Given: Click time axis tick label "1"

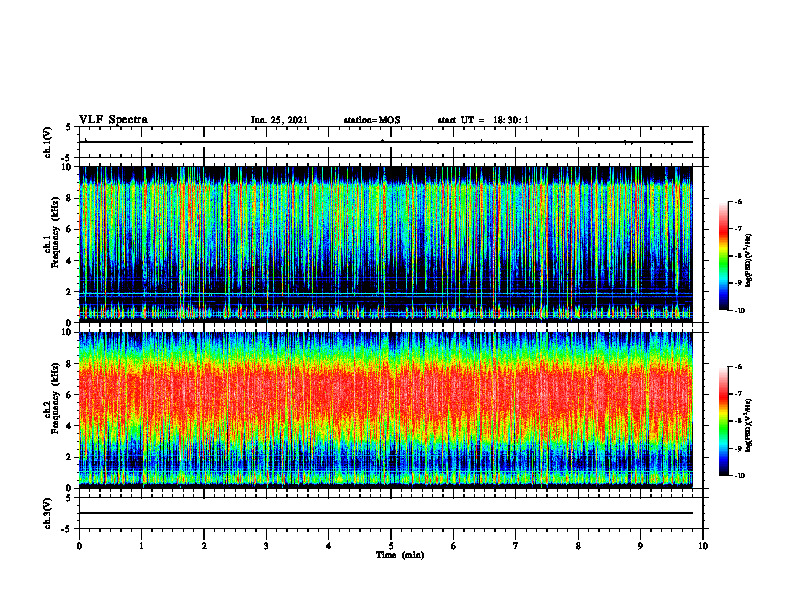Looking at the screenshot, I should click(x=141, y=546).
